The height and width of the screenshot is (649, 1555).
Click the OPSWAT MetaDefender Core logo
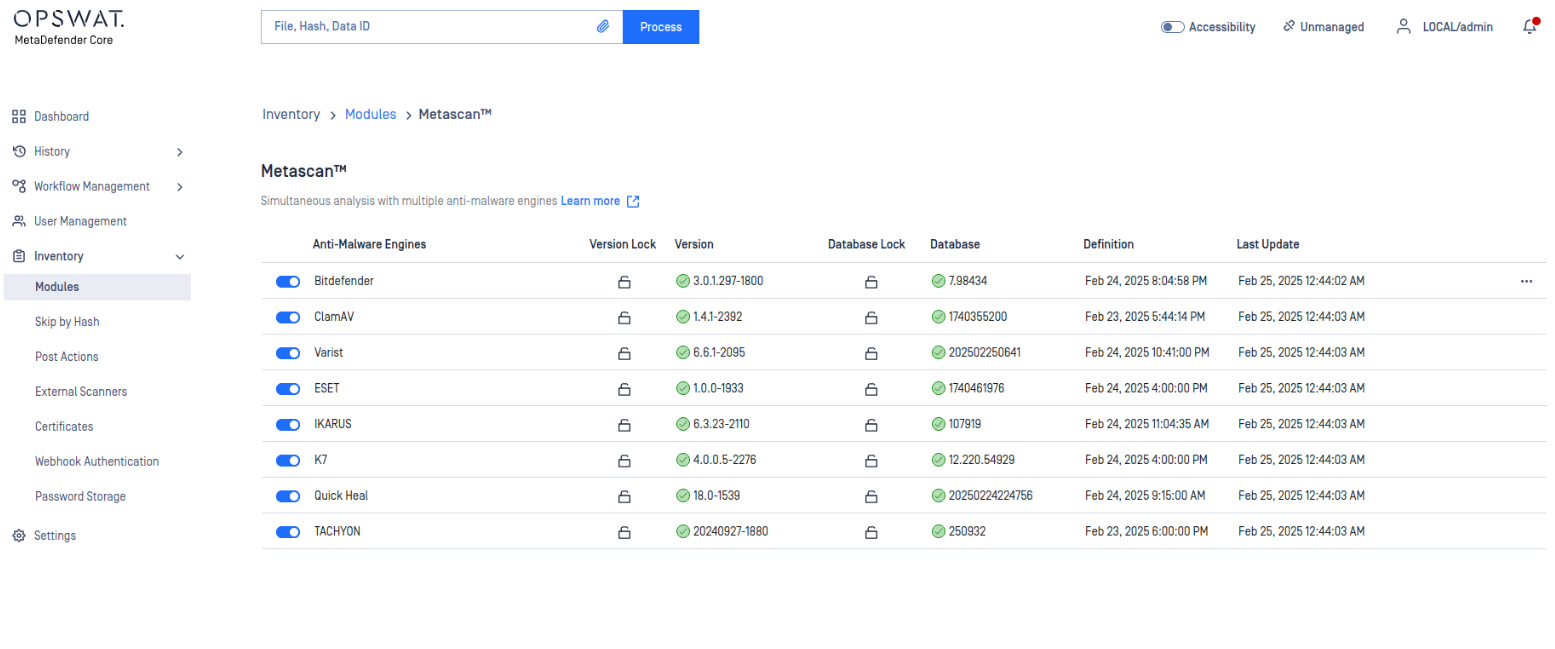pos(70,28)
